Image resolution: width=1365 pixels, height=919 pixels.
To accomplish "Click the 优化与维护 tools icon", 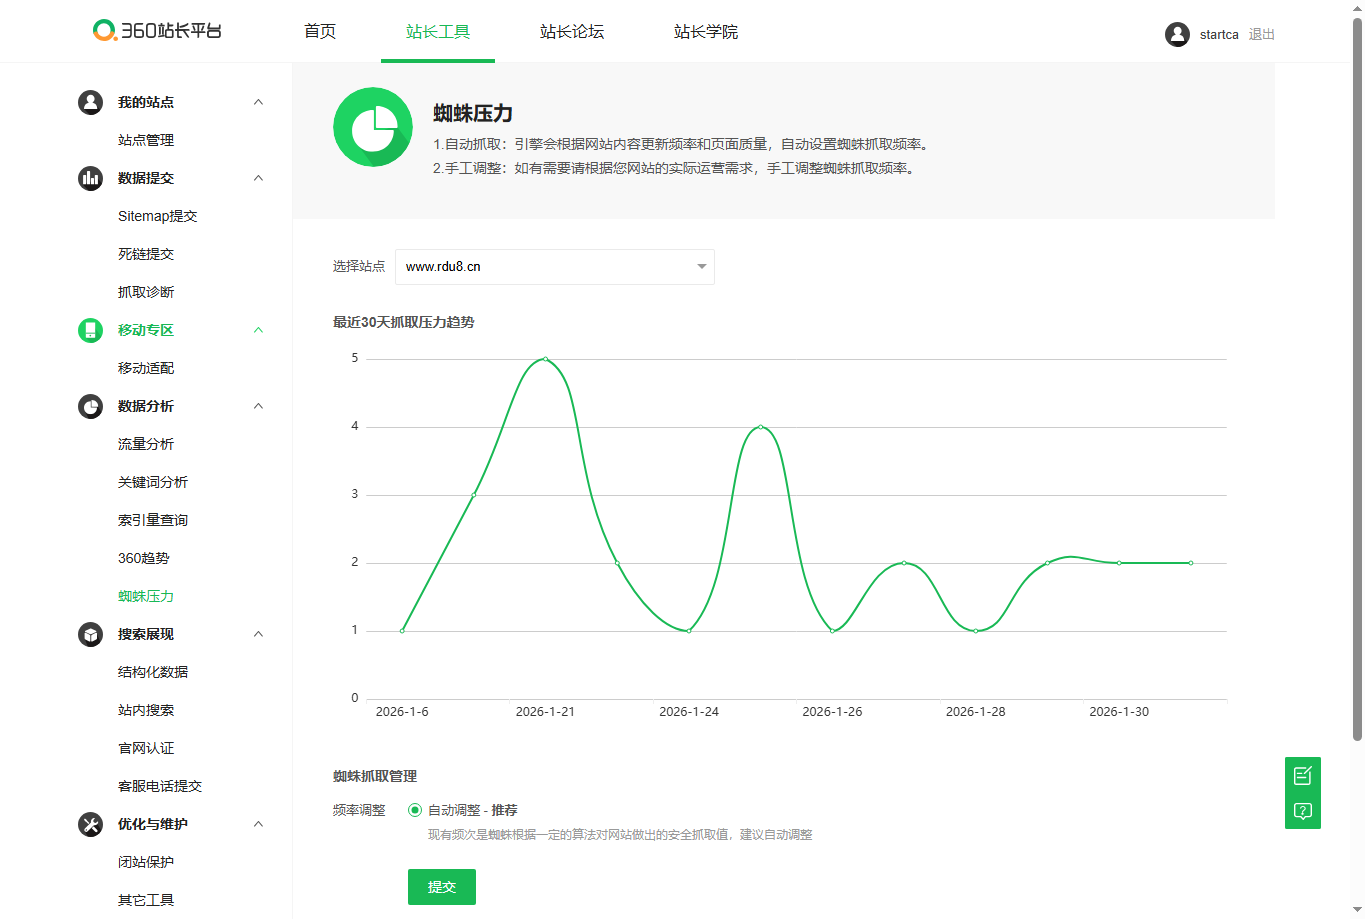I will click(91, 824).
